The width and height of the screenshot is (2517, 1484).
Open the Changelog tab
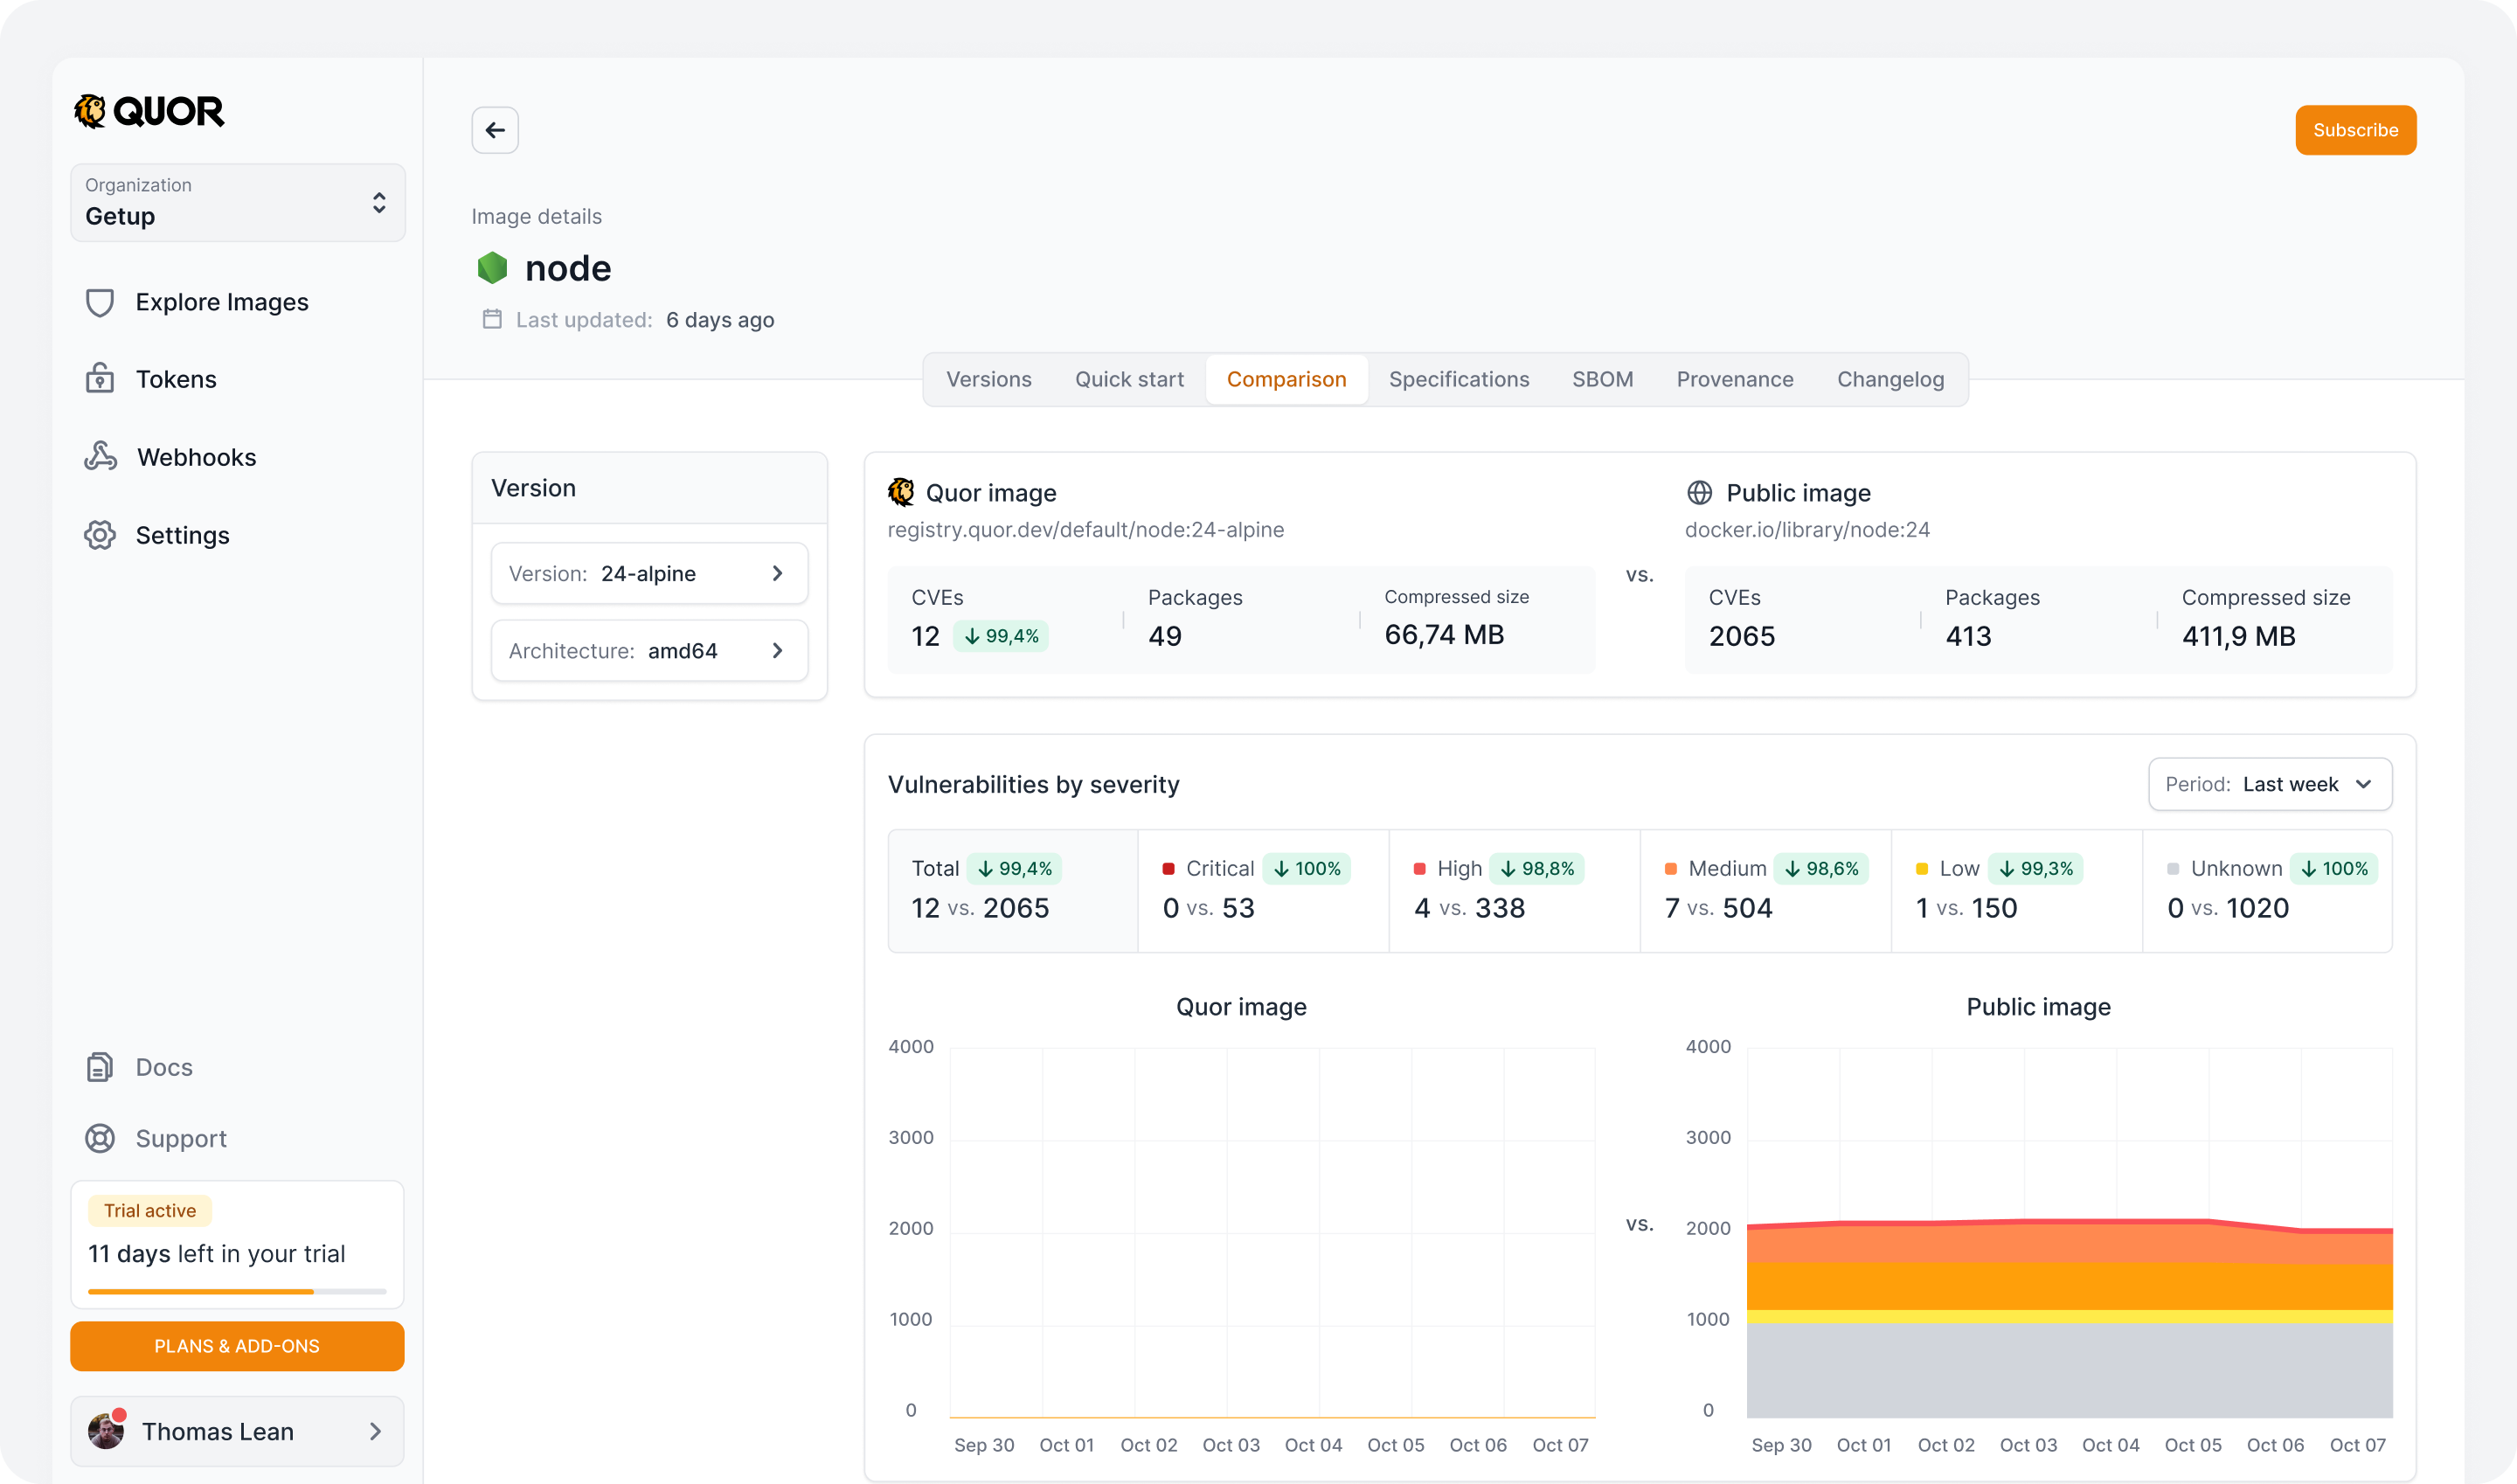(x=1890, y=379)
